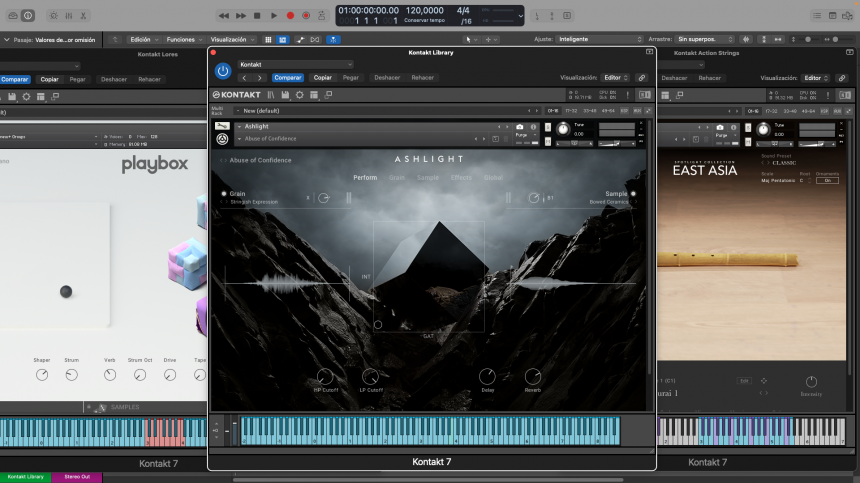
Task: Select rack page 49-64 tab
Action: (608, 111)
